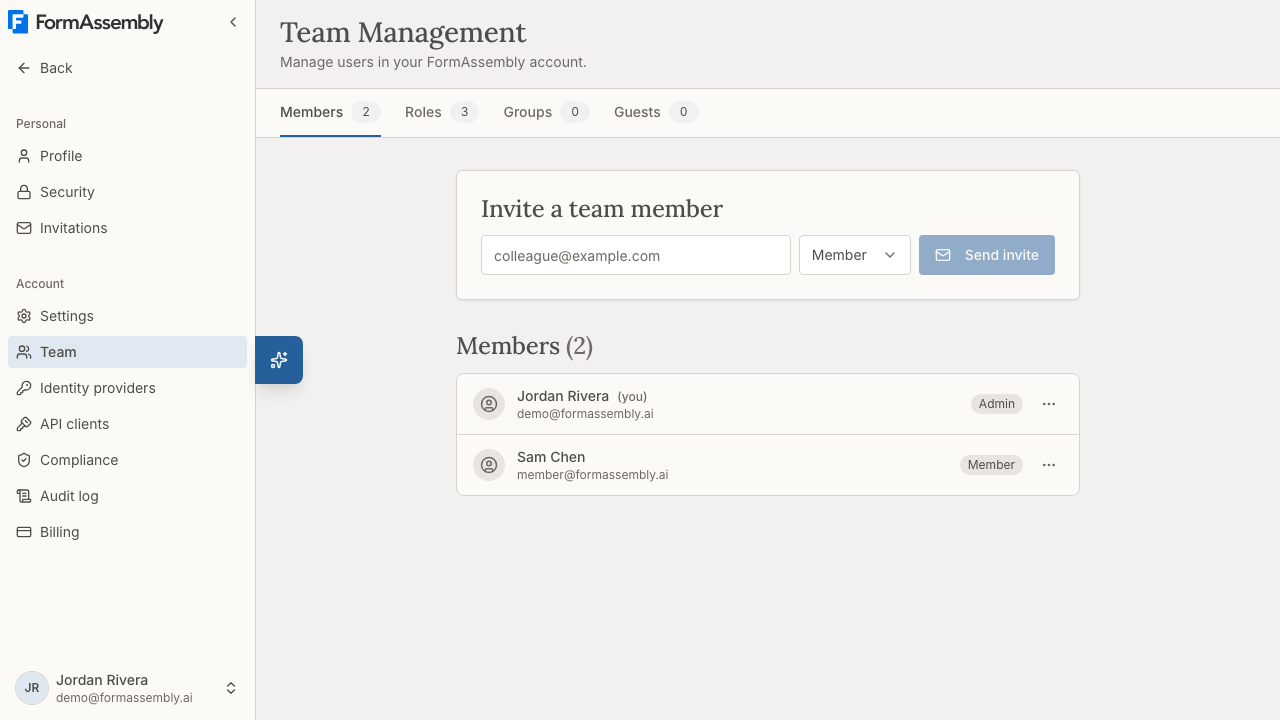The height and width of the screenshot is (720, 1280).
Task: Click the JR initials avatar in sidebar footer
Action: [32, 688]
